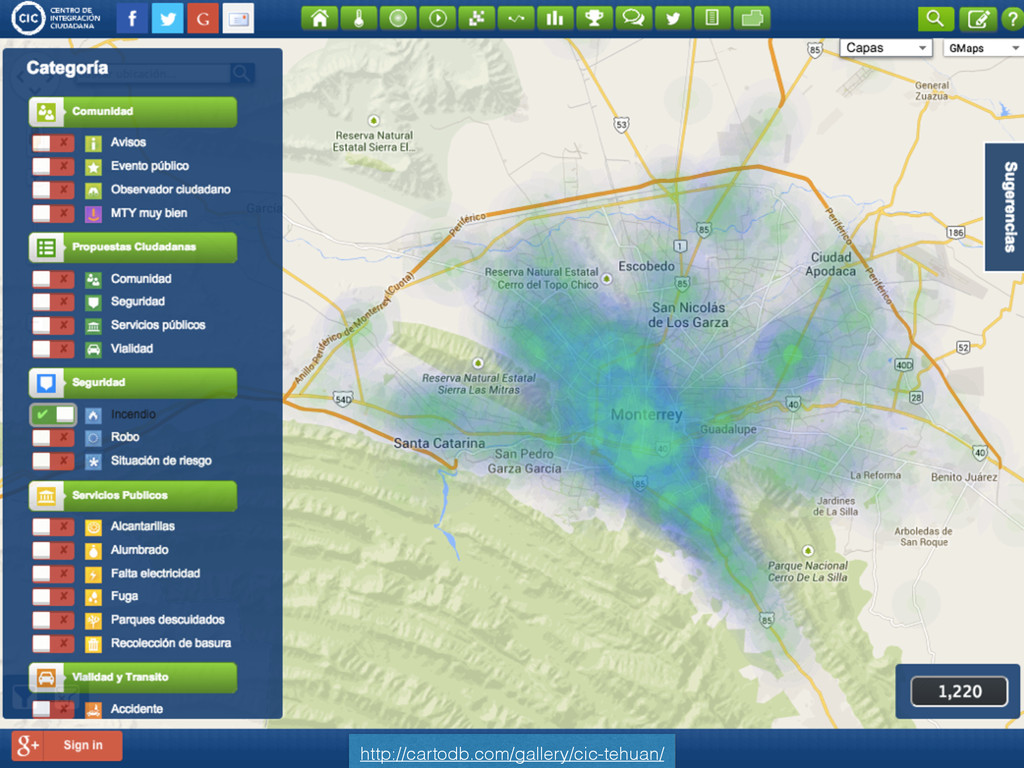Disable the Incendio layer switch

click(x=53, y=415)
